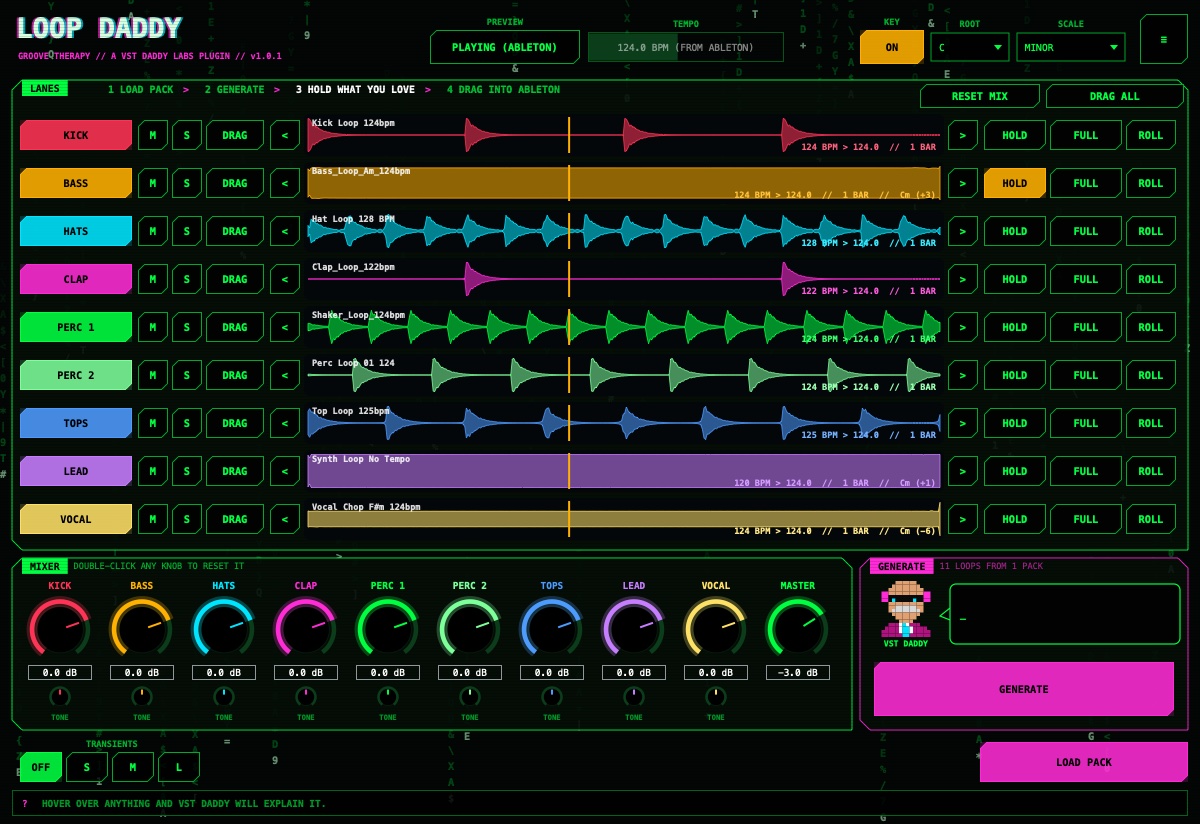The image size is (1200, 824).
Task: Click the Master volume knob
Action: click(x=798, y=628)
